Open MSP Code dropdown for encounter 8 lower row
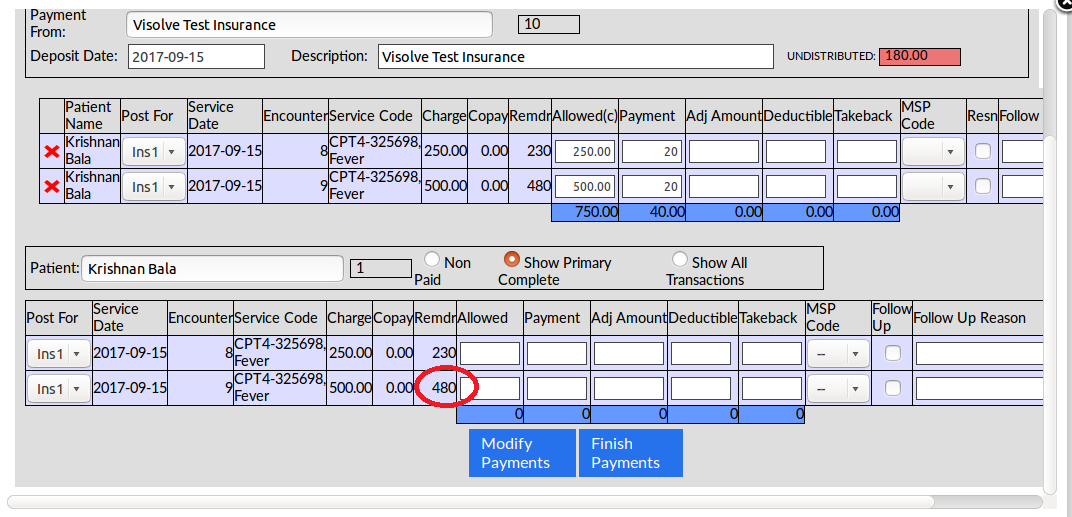The width and height of the screenshot is (1072, 517). point(838,354)
